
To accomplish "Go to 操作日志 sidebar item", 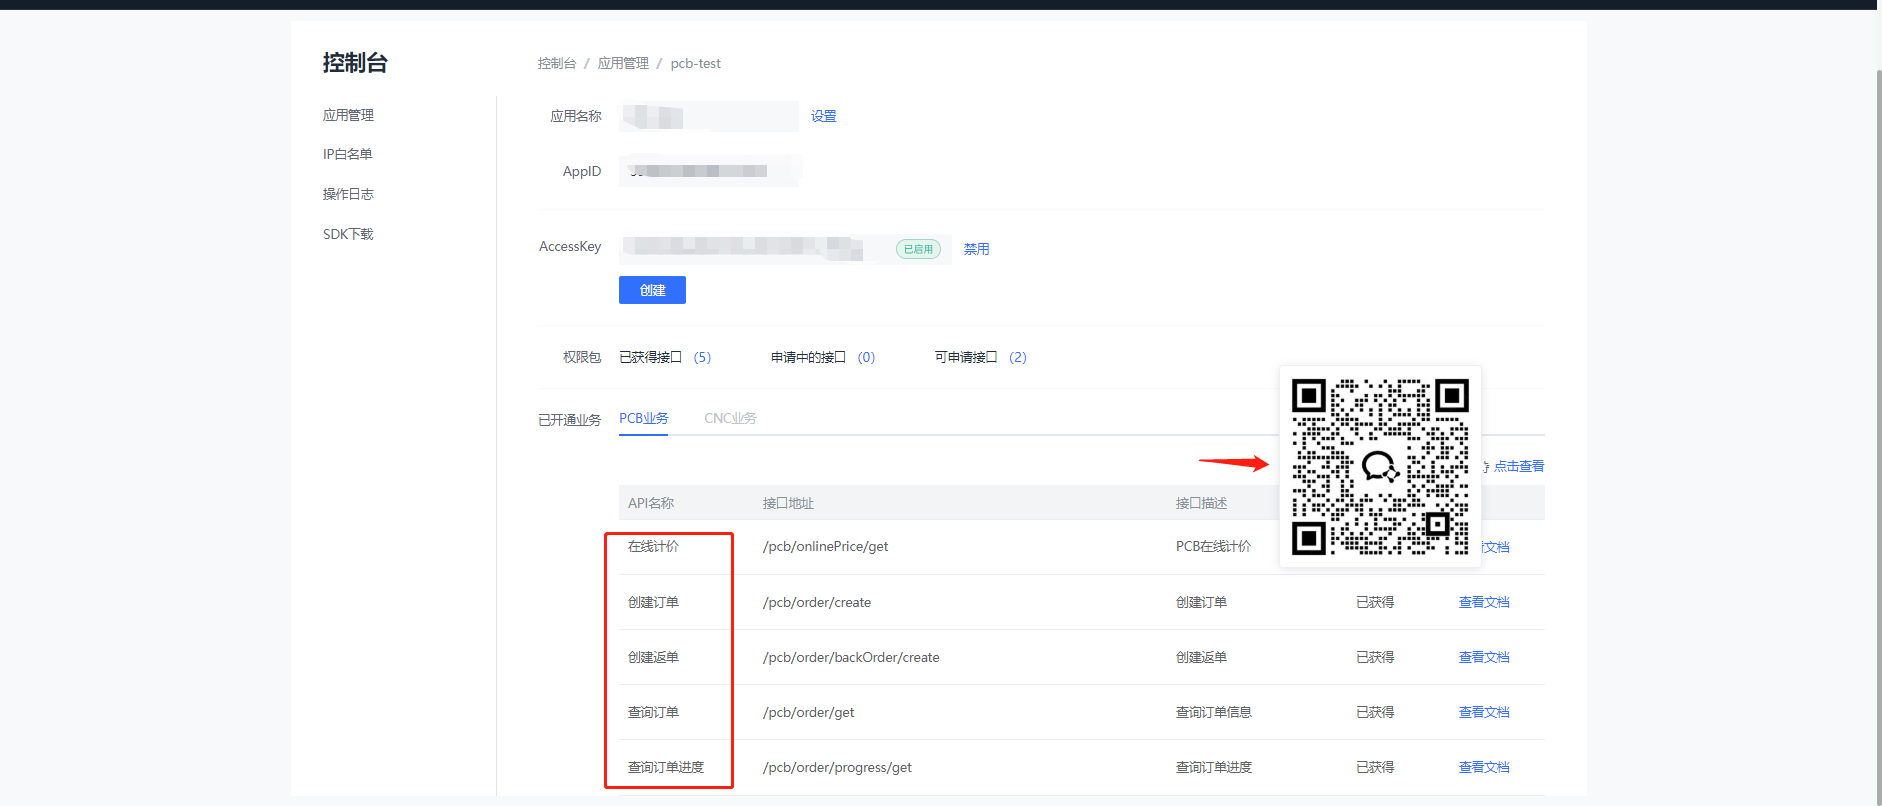I will coord(348,194).
